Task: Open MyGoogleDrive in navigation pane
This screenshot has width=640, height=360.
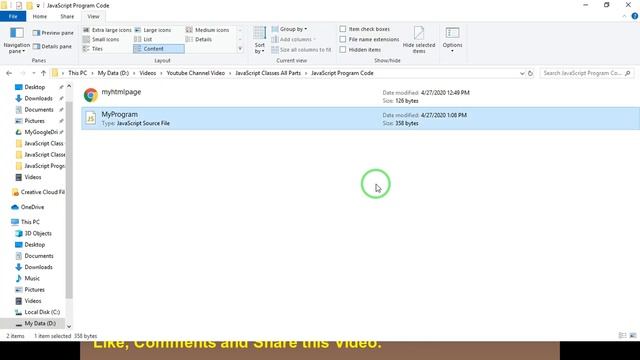Action: coord(41,132)
